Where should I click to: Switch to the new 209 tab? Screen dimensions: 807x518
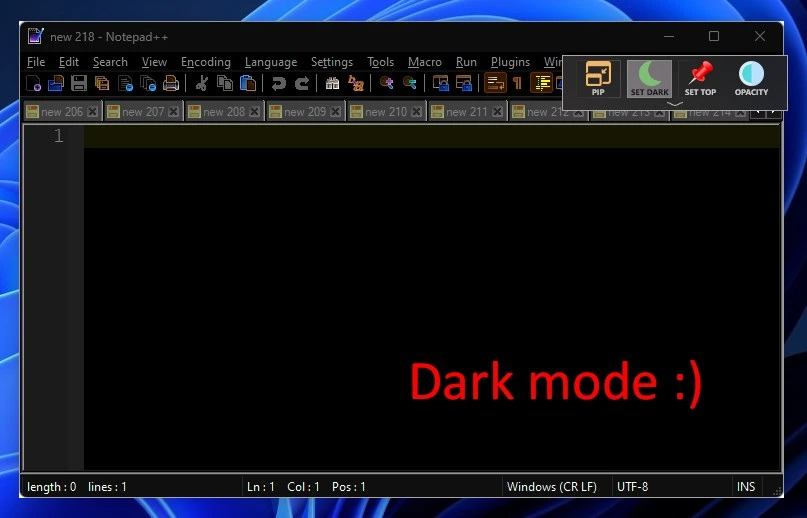(x=305, y=112)
